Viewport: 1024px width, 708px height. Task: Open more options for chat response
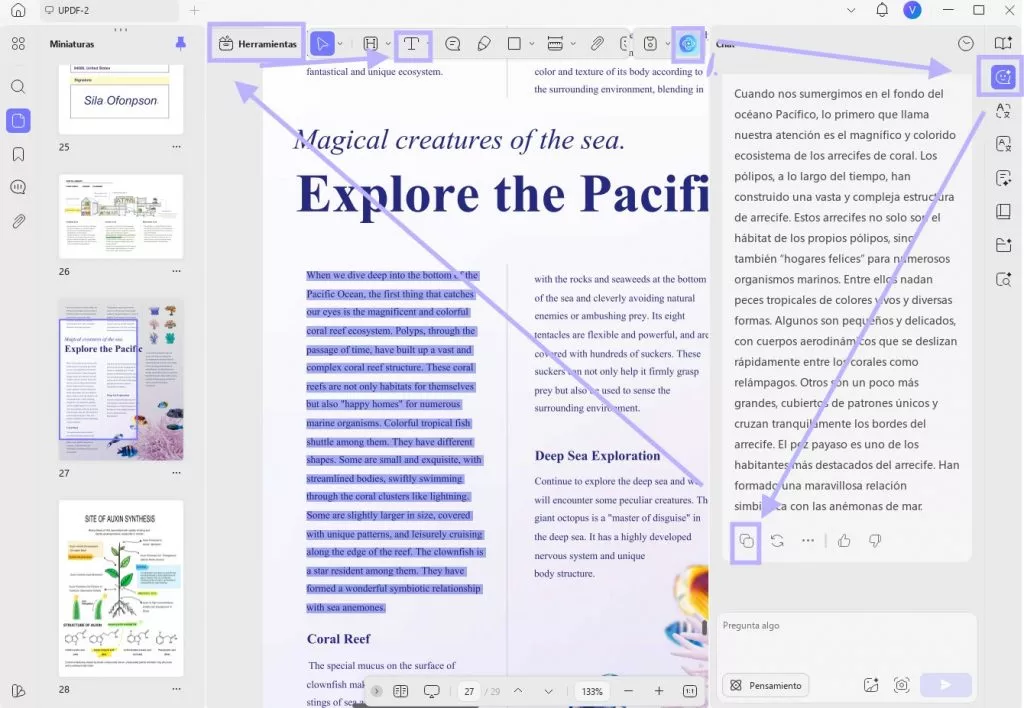pyautogui.click(x=808, y=541)
